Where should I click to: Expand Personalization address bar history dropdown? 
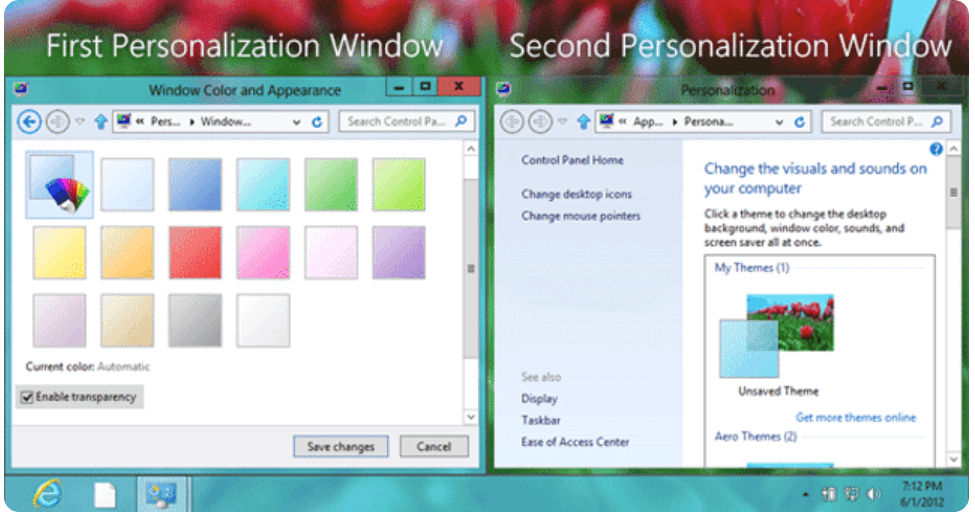[x=779, y=122]
